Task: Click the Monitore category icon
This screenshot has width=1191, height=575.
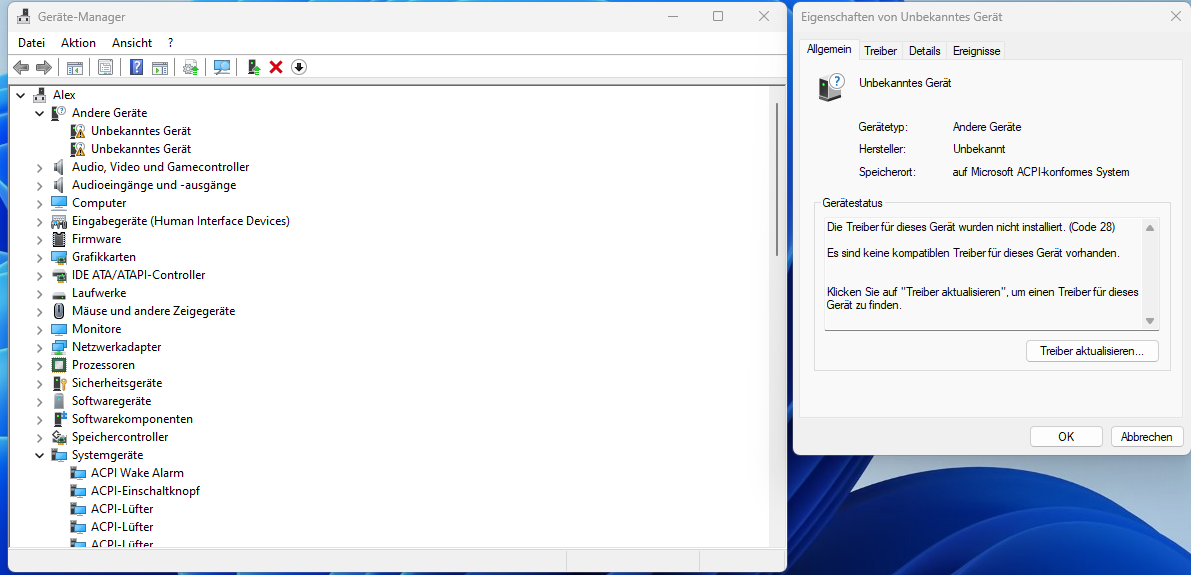Action: 59,329
